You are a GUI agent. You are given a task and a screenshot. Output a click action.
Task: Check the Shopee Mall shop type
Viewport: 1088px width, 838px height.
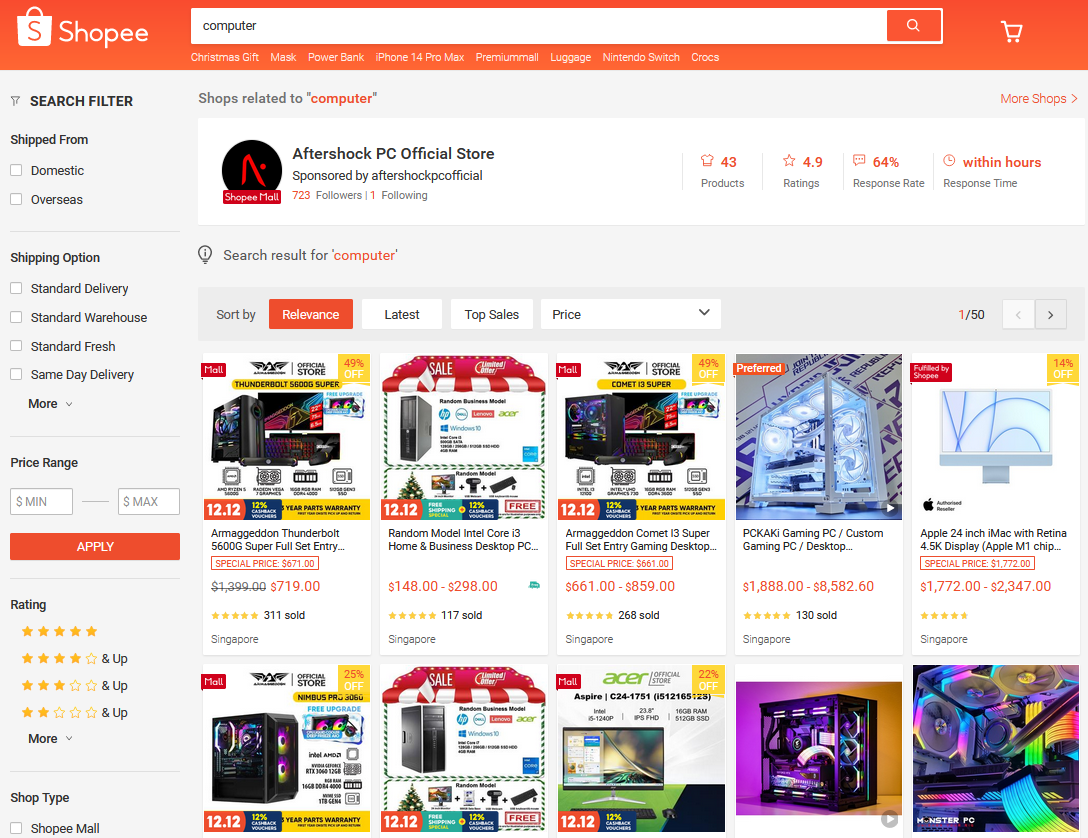(17, 828)
